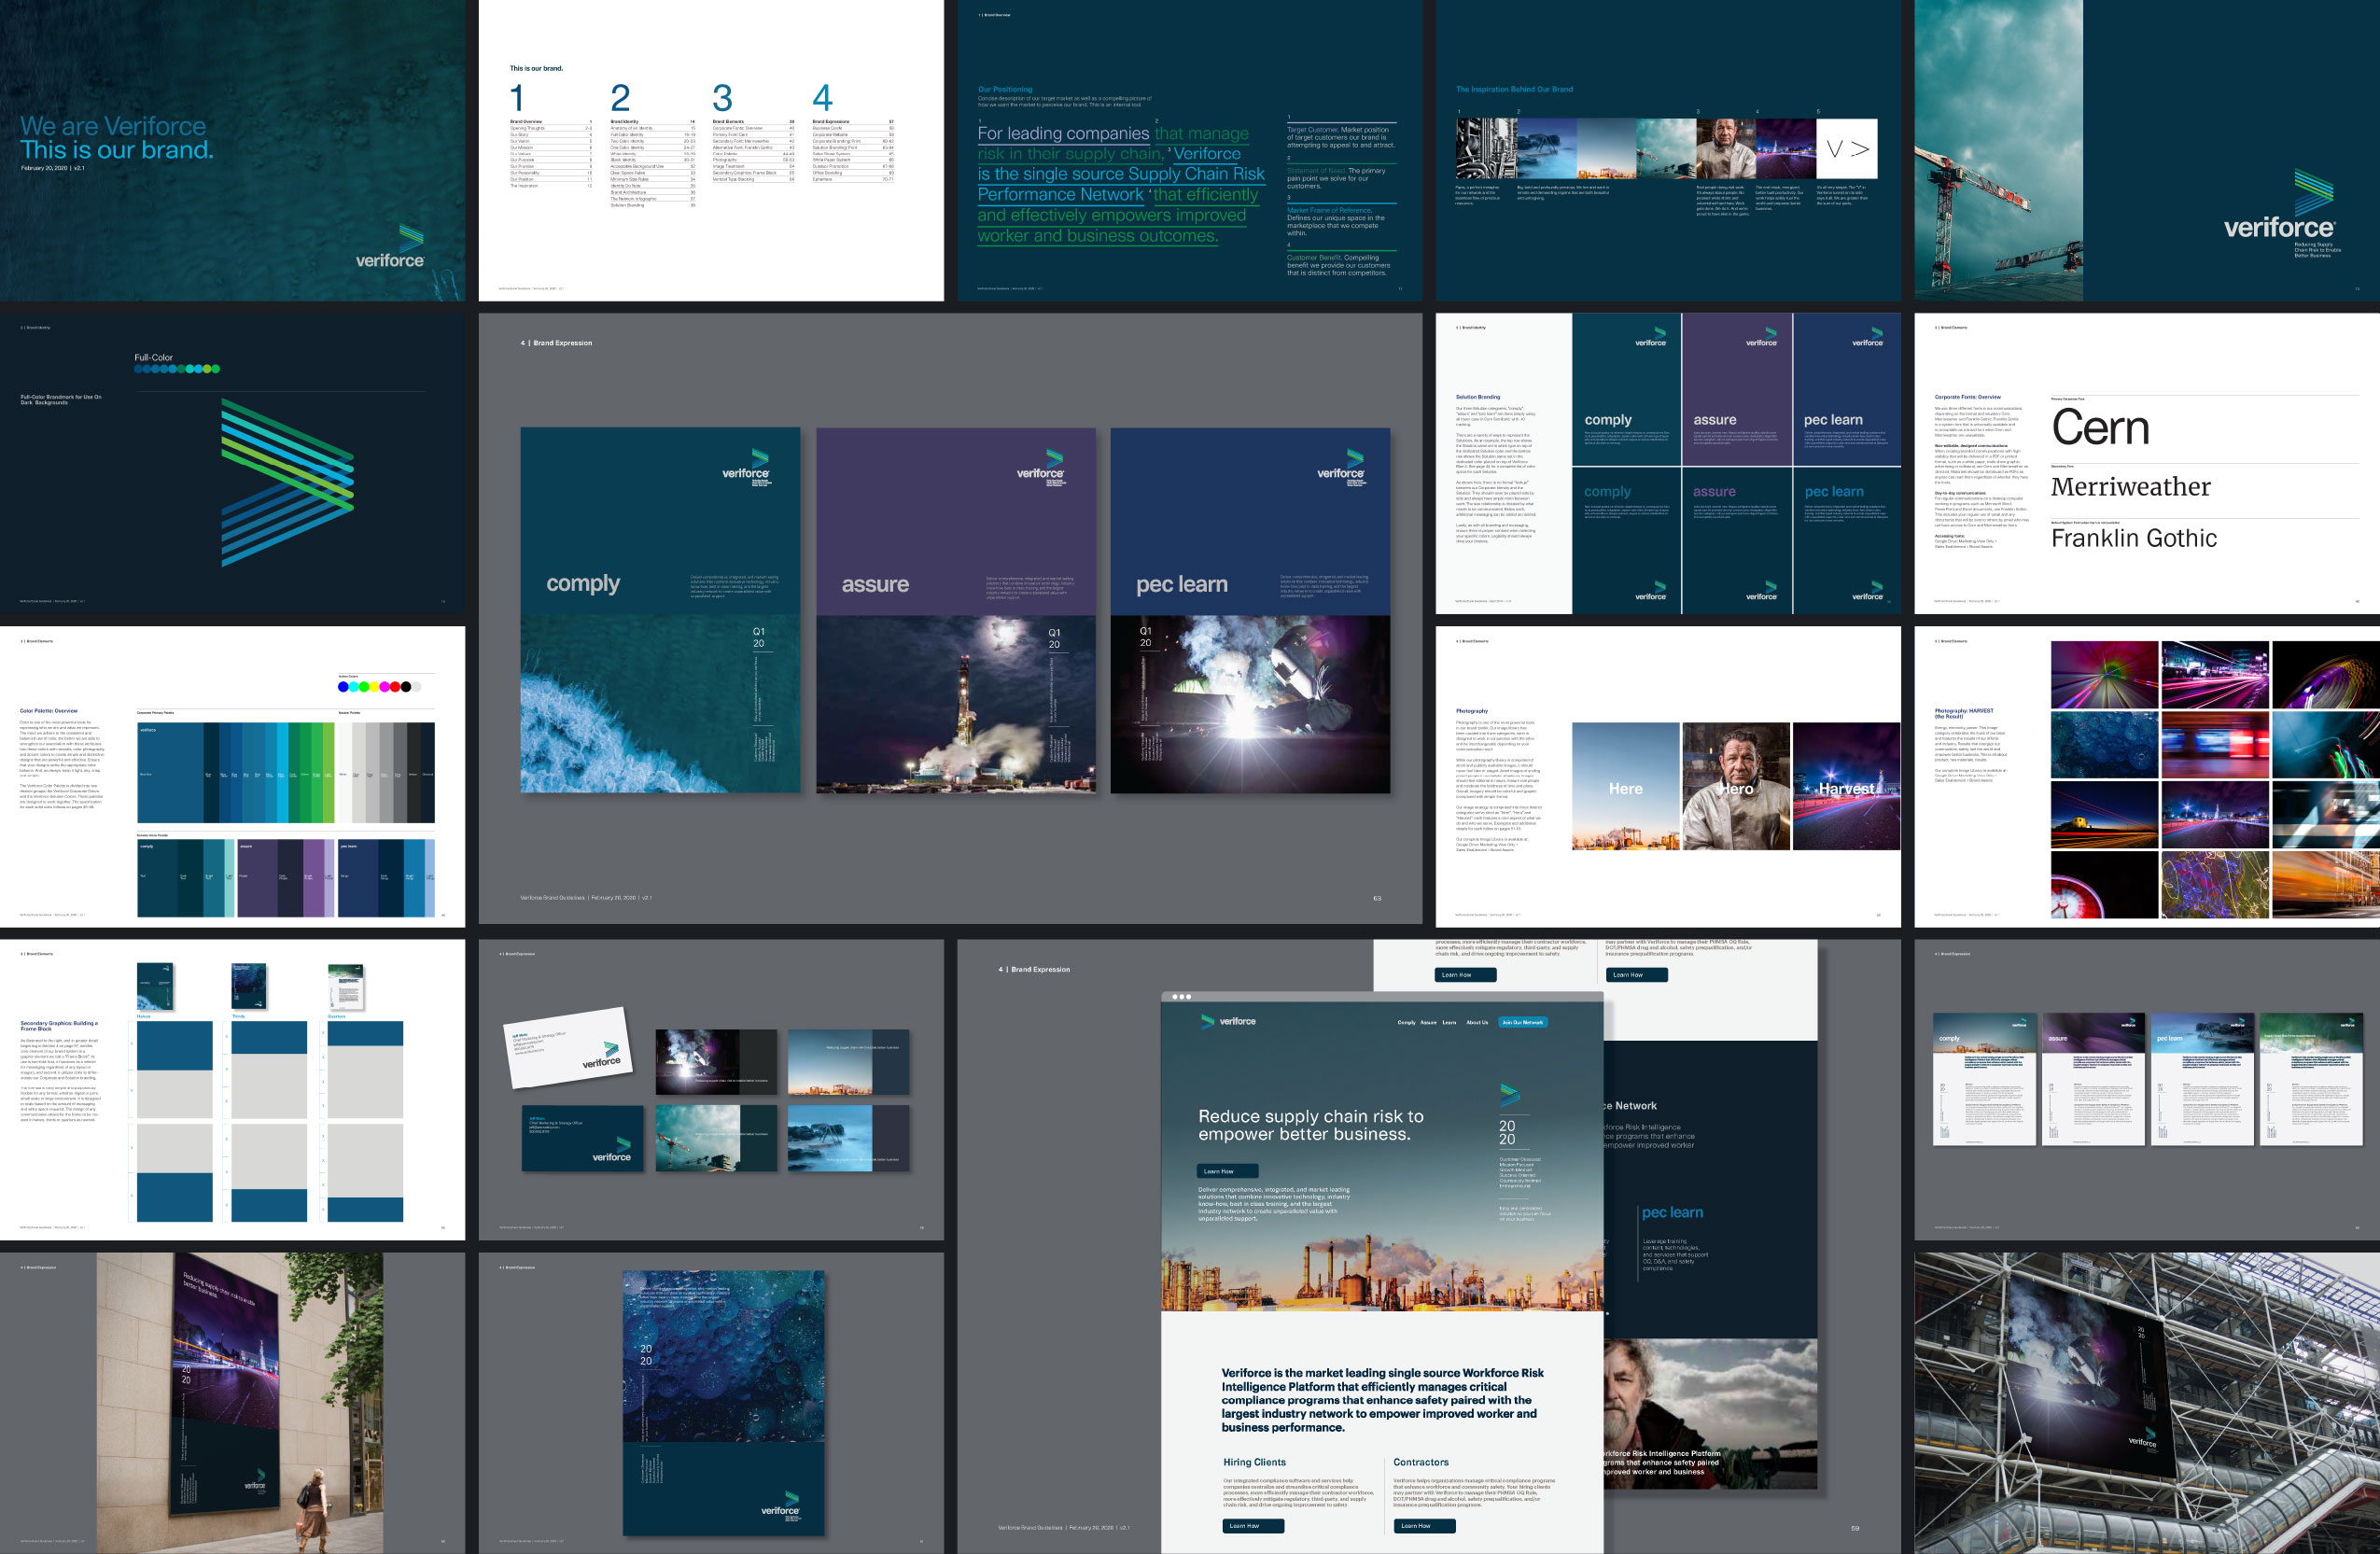The width and height of the screenshot is (2380, 1554).
Task: Click the white 'V >' inspiration tile
Action: tap(1846, 149)
